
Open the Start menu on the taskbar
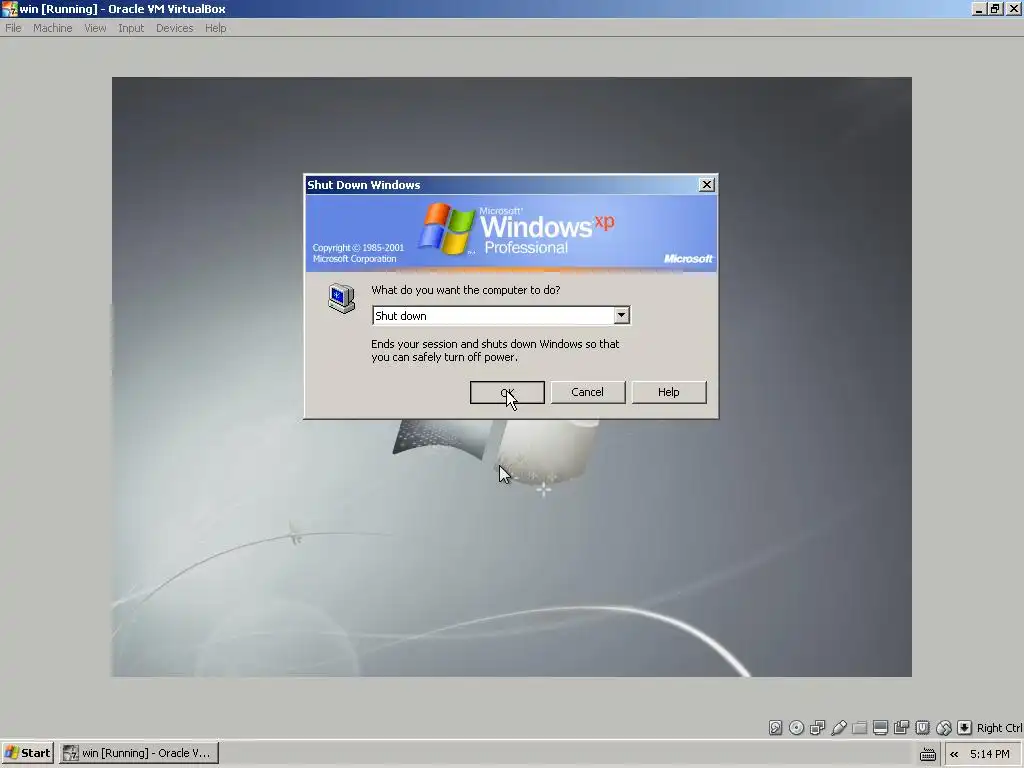(x=27, y=753)
